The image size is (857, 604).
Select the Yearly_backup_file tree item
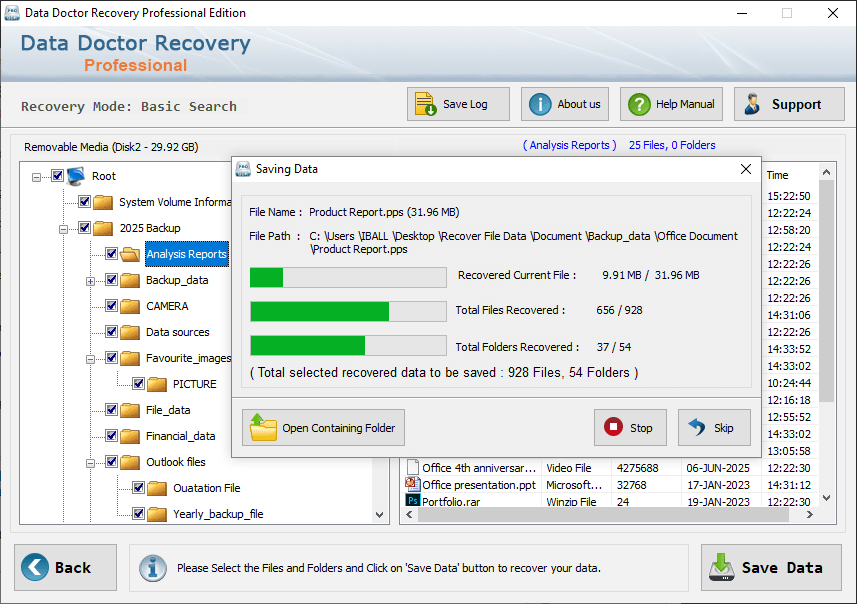click(218, 514)
